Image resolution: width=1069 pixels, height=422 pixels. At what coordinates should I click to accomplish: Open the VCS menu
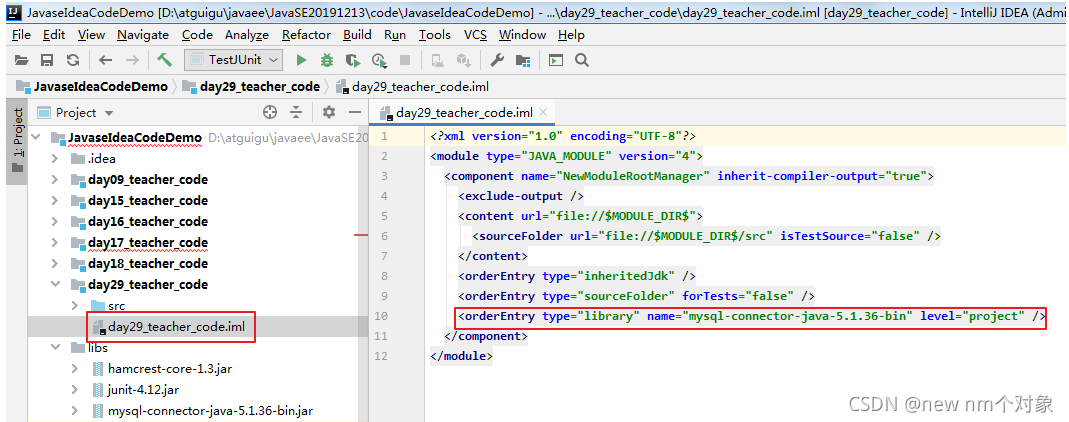pos(475,35)
